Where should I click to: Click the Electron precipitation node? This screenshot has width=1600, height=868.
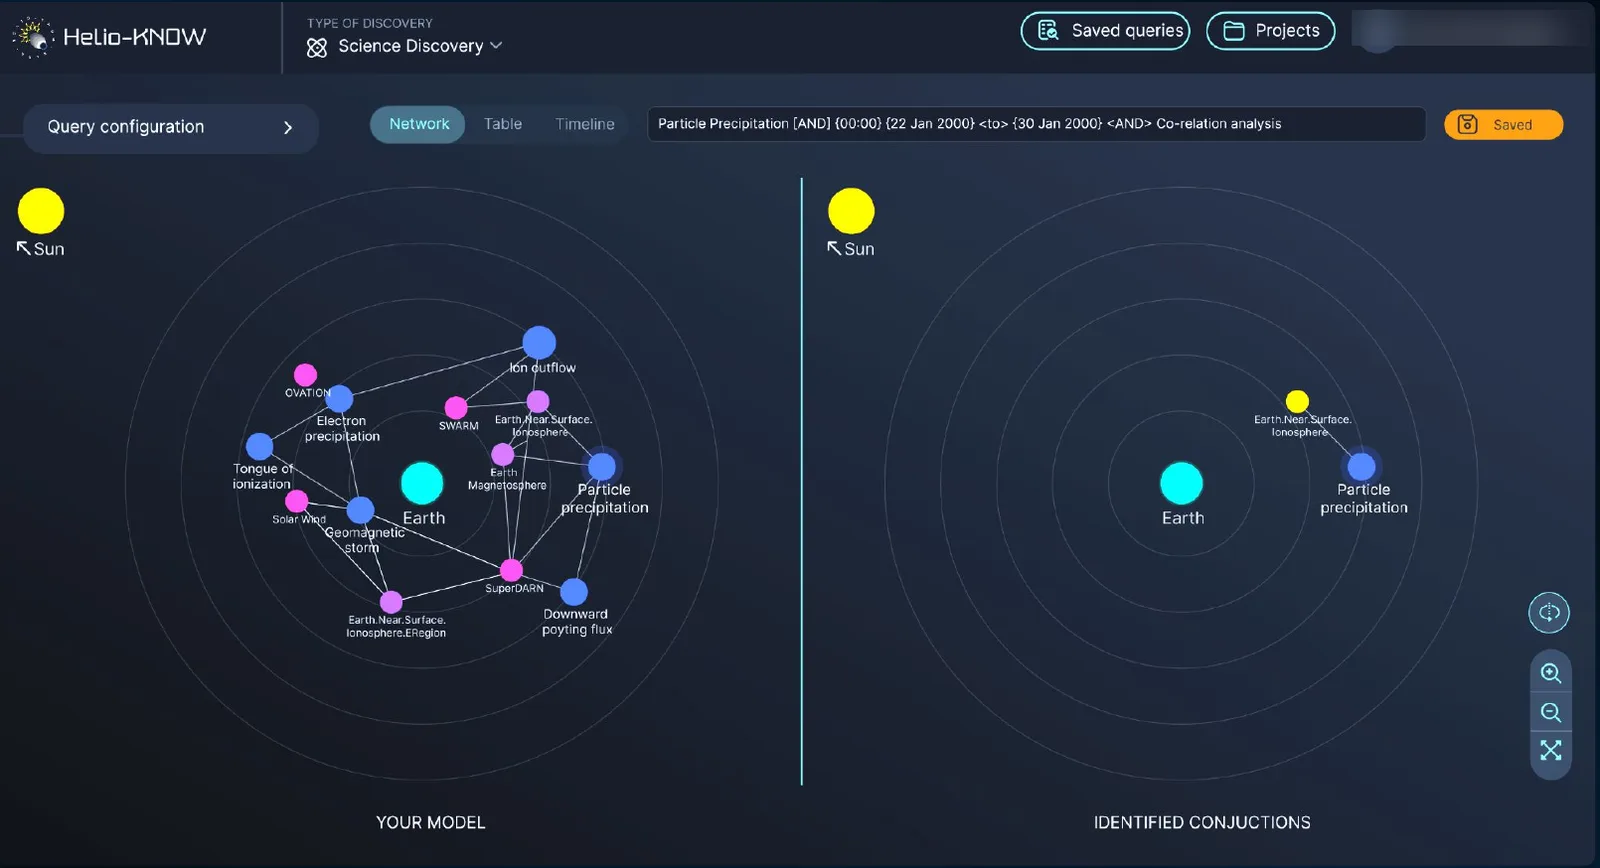pyautogui.click(x=340, y=398)
